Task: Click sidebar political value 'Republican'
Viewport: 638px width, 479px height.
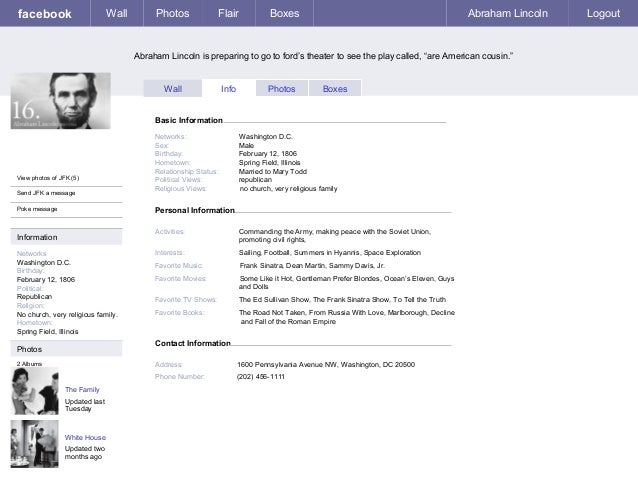Action: 34,297
